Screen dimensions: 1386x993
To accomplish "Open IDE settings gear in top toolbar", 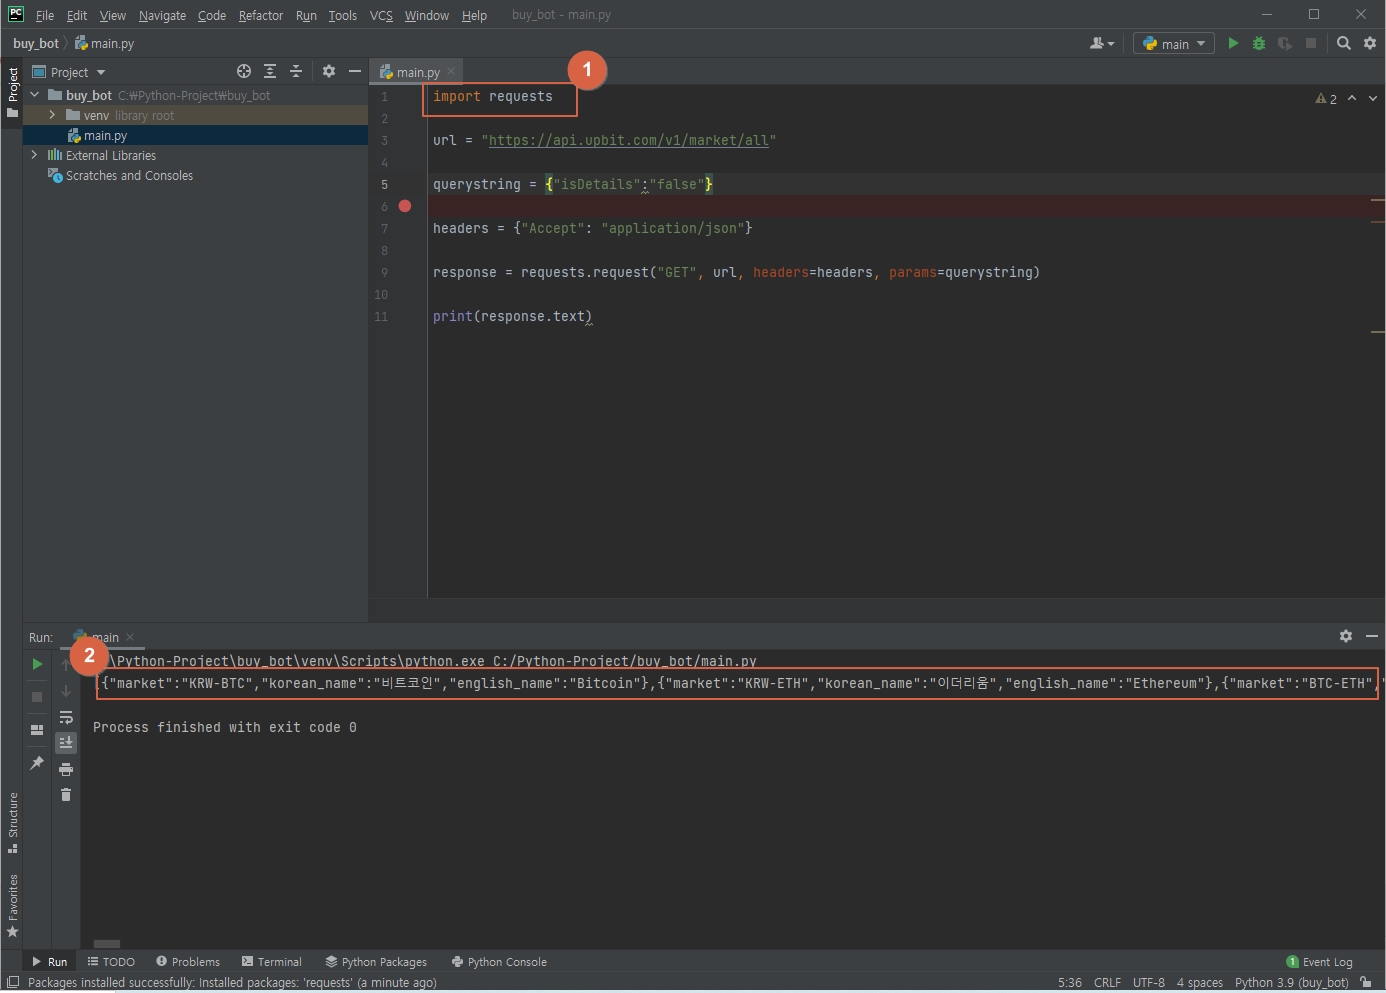I will 1370,43.
